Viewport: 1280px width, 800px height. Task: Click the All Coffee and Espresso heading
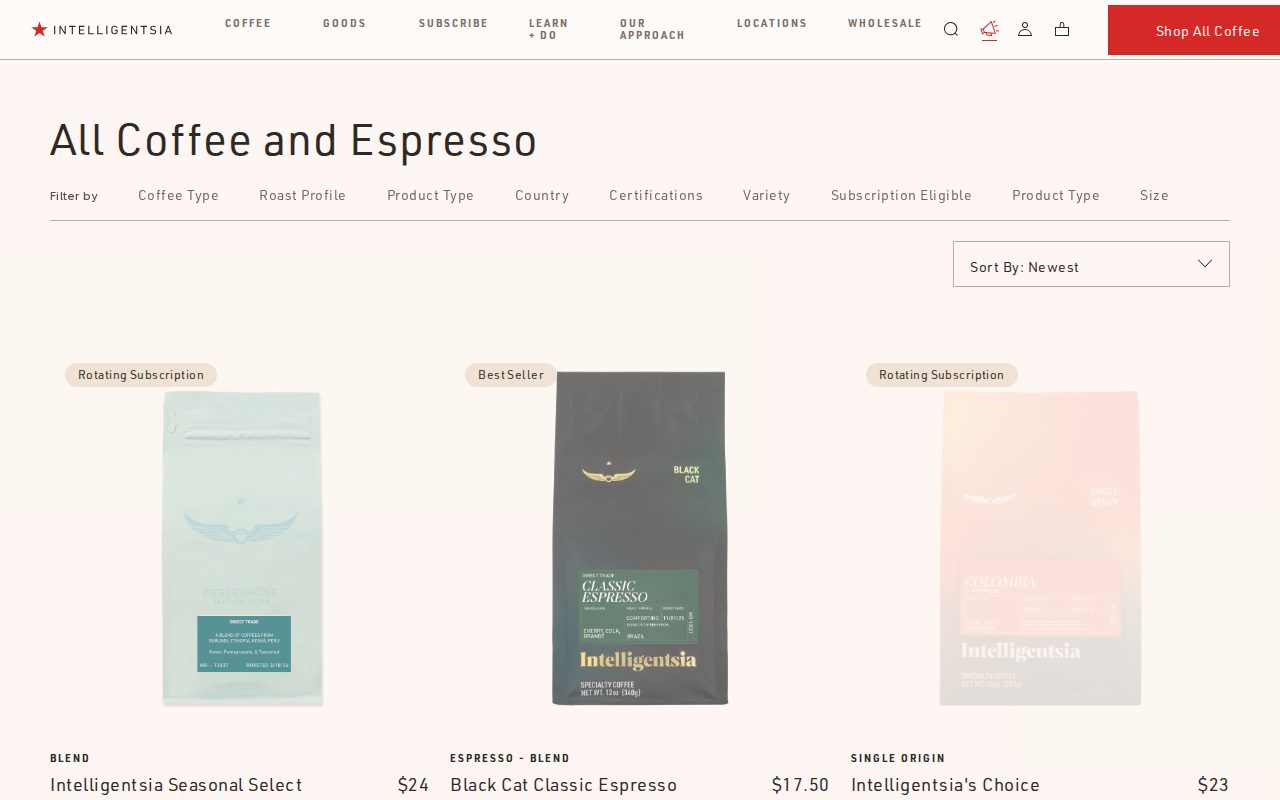tap(294, 140)
